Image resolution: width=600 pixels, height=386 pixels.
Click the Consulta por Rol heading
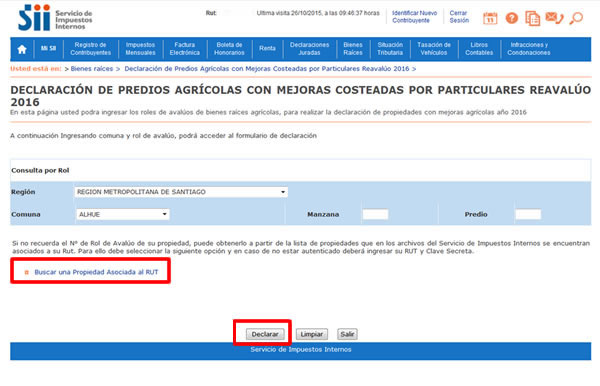point(40,170)
